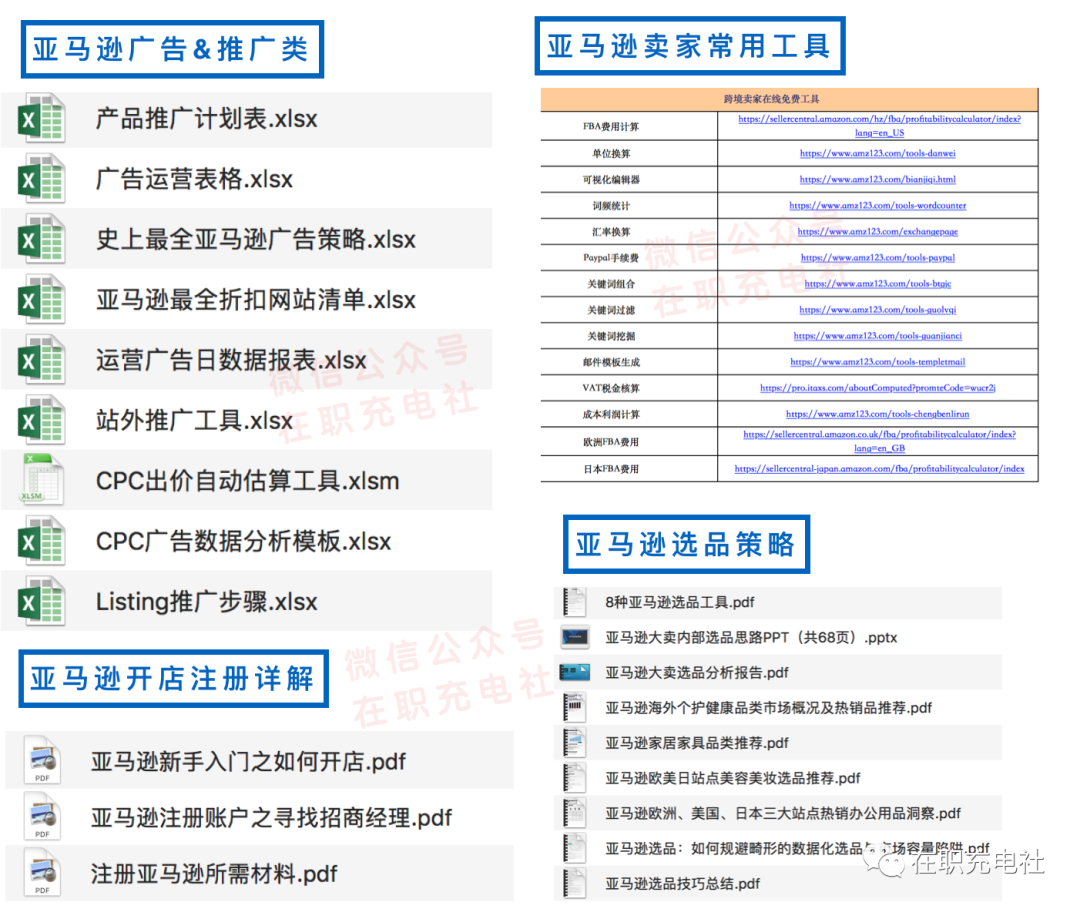Open the amz123 bianjiqi.html link
This screenshot has height=909, width=1080.
pyautogui.click(x=878, y=180)
